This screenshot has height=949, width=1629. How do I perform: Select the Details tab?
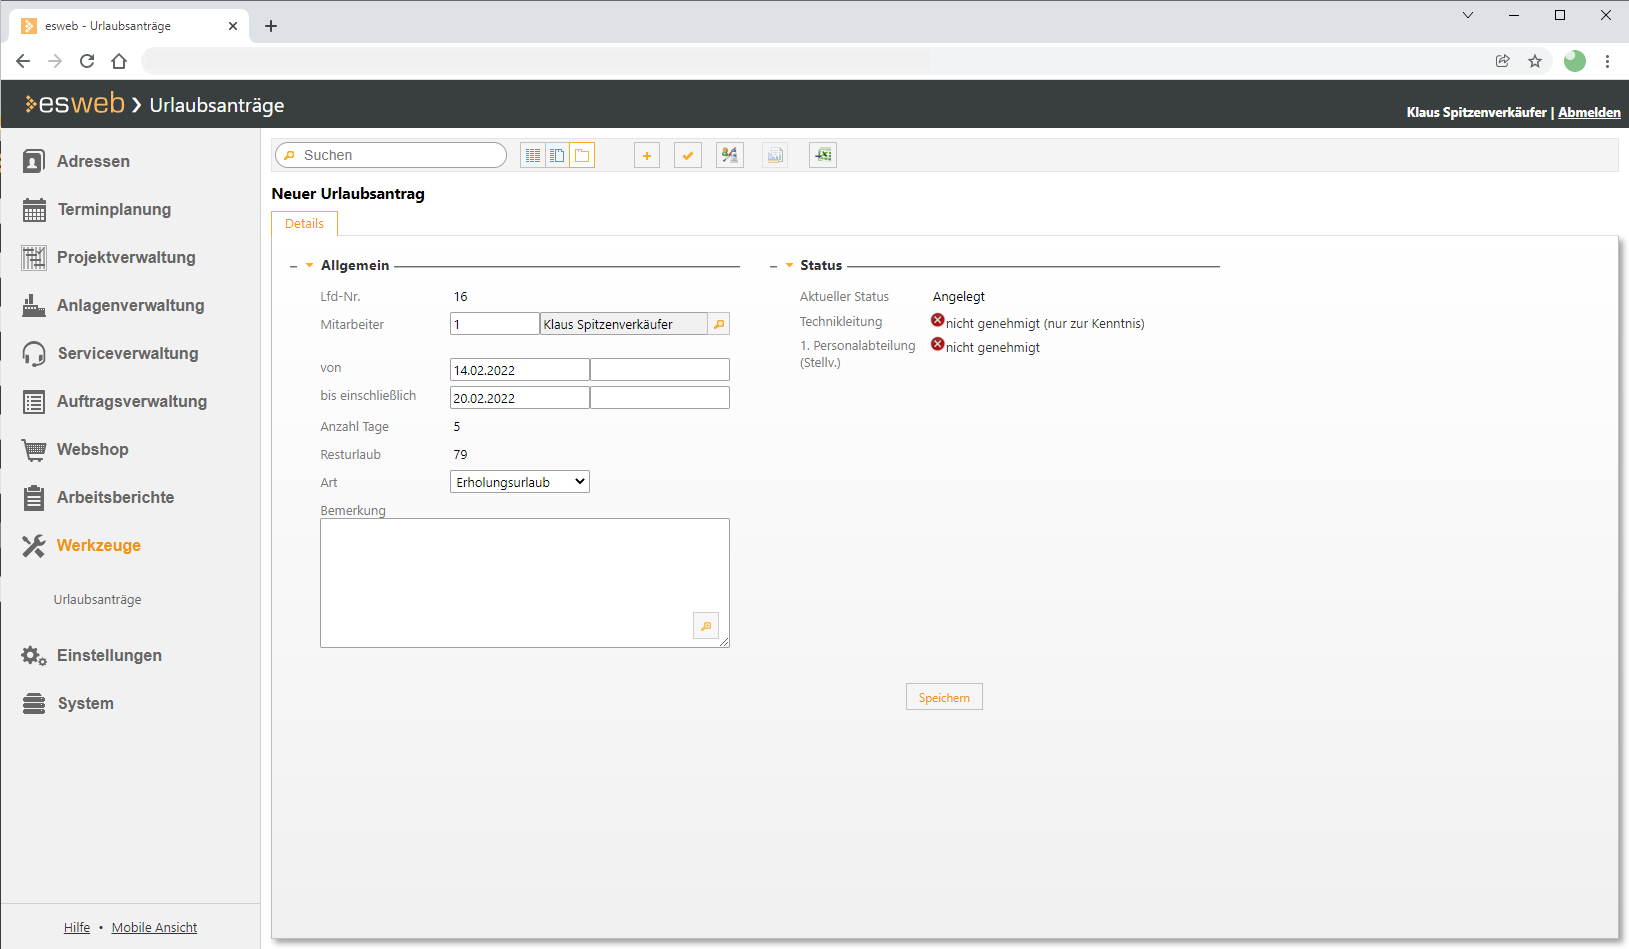point(304,223)
